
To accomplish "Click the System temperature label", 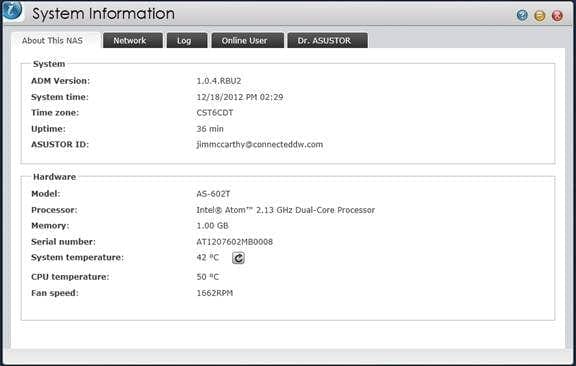I will 77,257.
